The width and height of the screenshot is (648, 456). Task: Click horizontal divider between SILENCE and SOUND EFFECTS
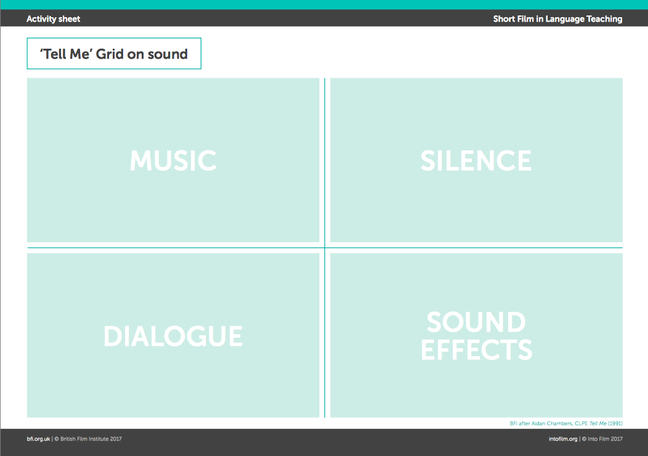[x=476, y=247]
